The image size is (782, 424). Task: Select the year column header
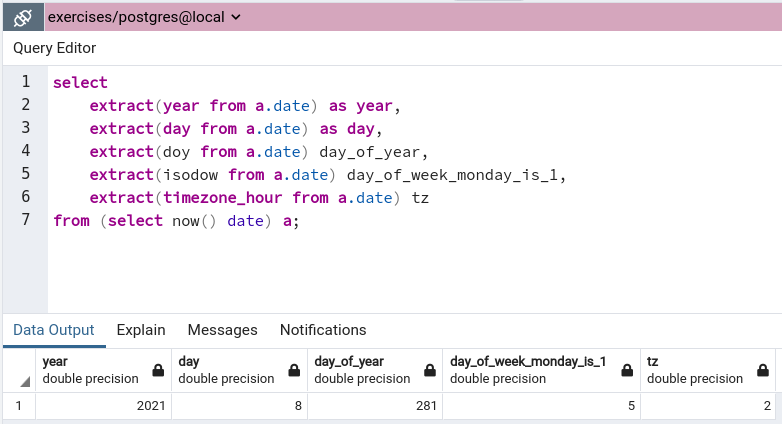click(x=90, y=370)
